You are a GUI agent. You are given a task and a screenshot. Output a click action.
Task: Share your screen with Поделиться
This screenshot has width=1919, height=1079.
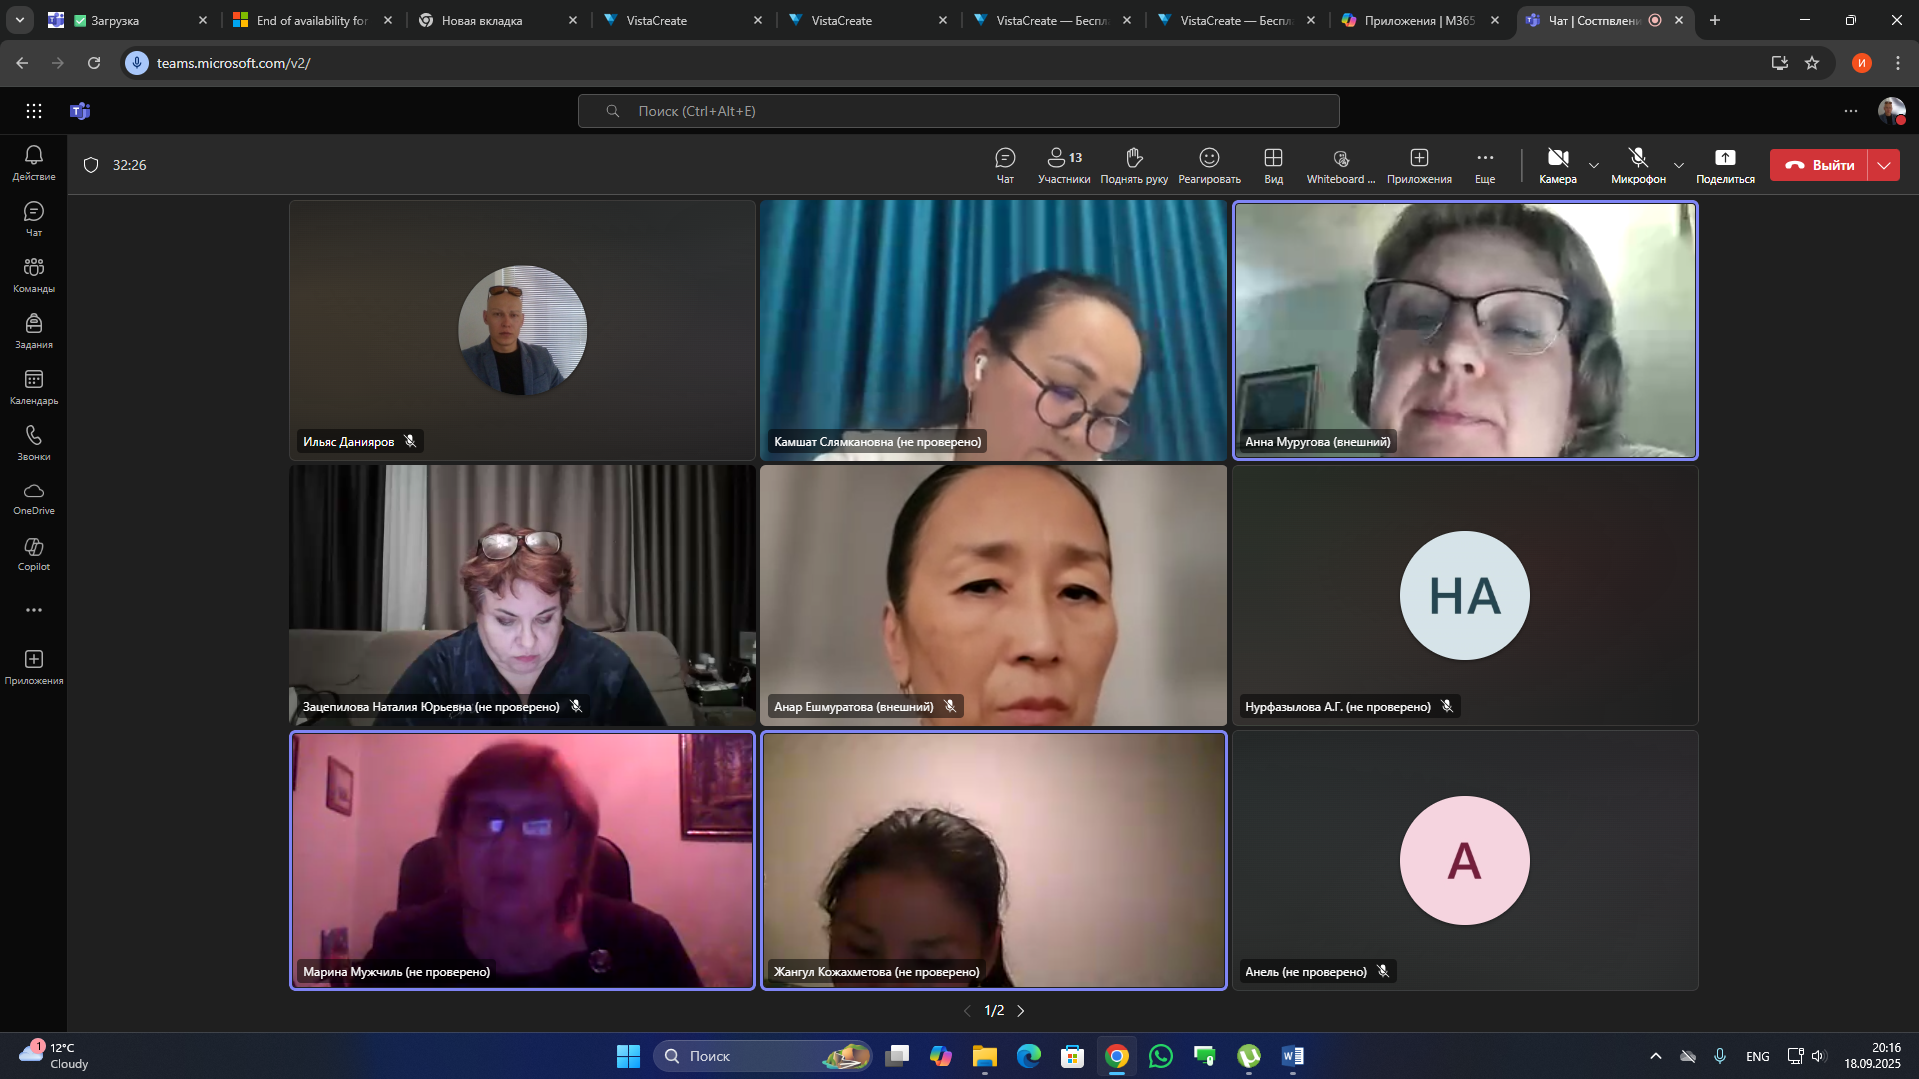tap(1725, 165)
